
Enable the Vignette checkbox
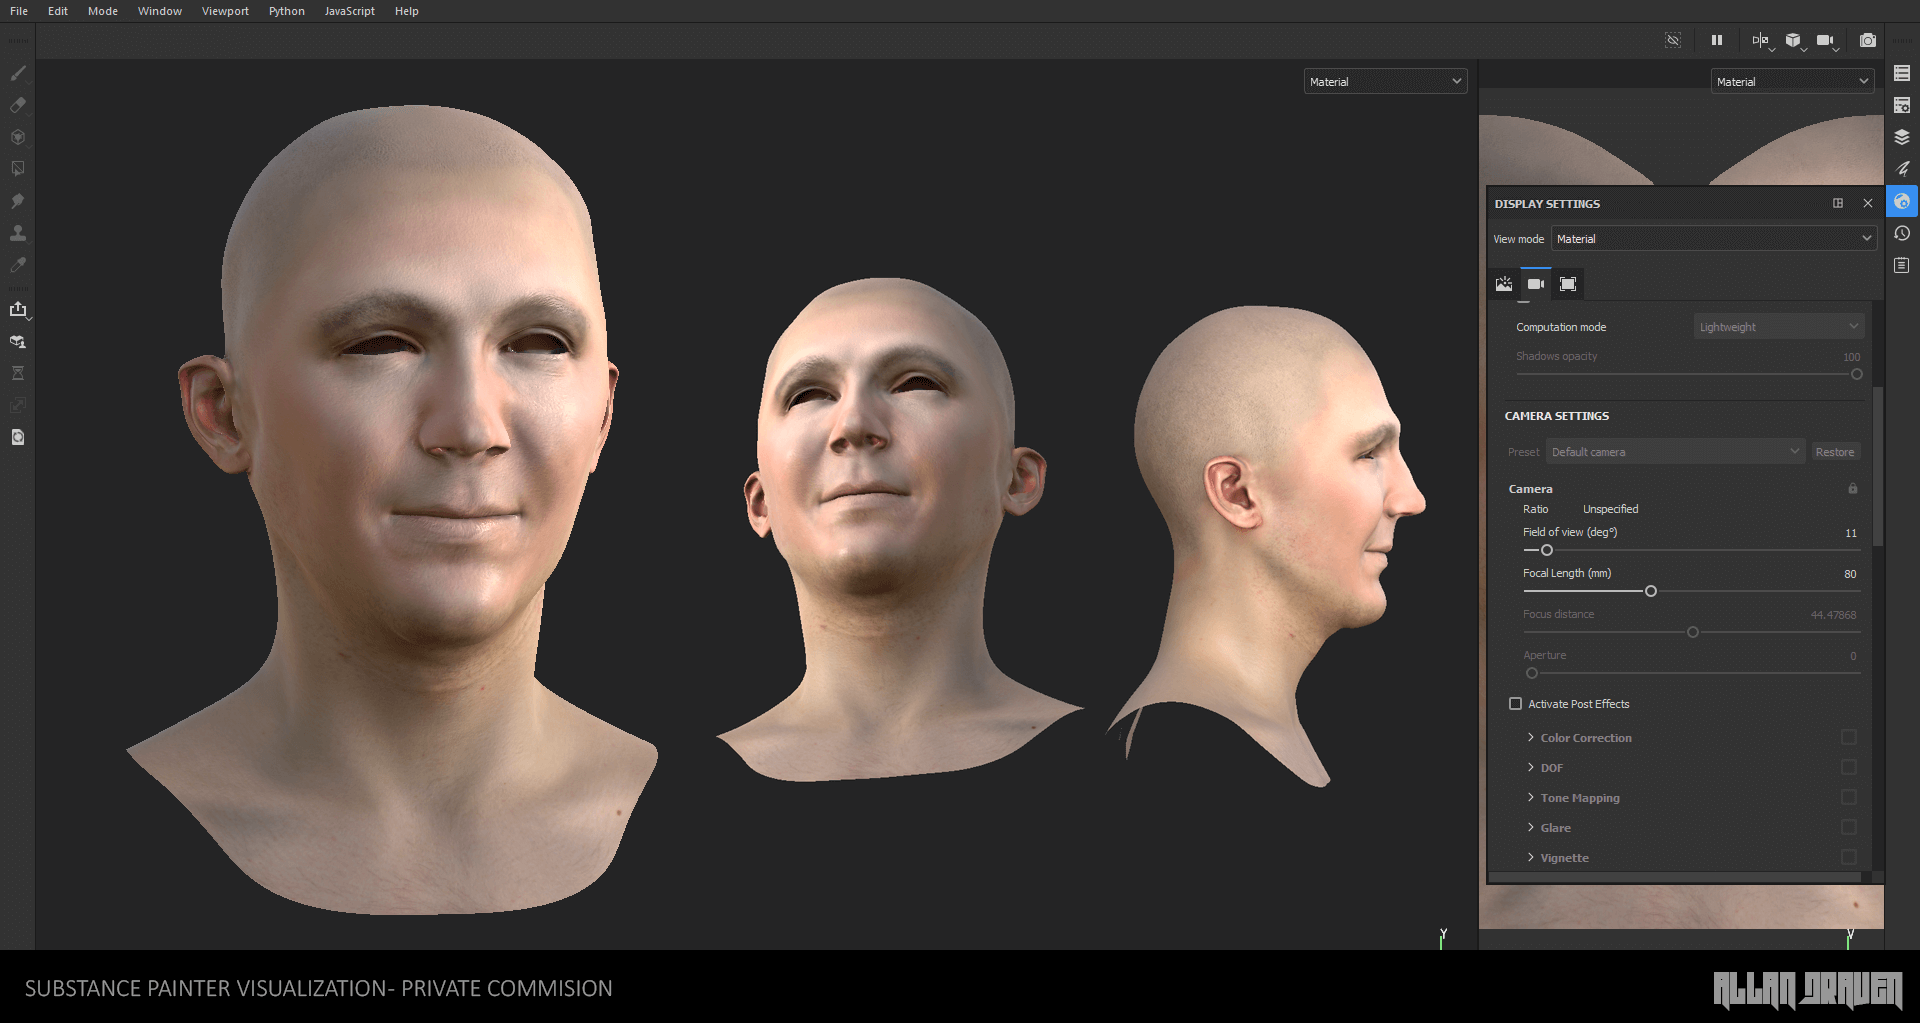click(1848, 858)
